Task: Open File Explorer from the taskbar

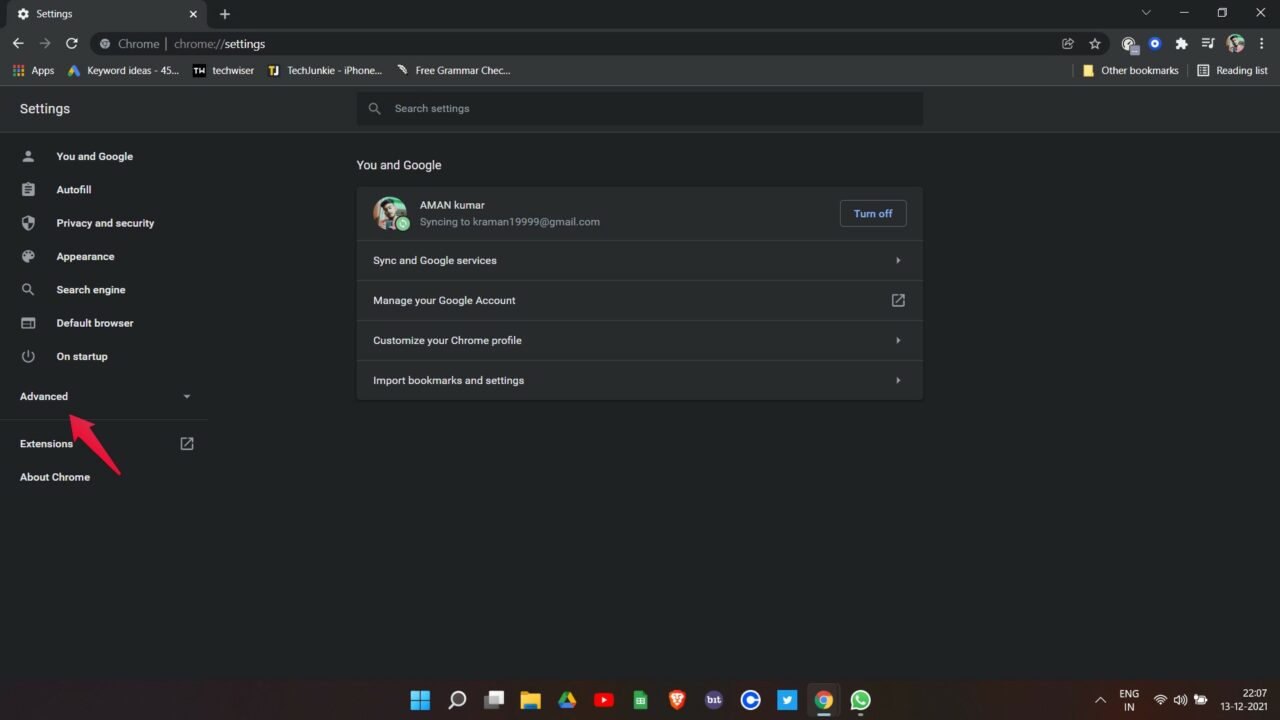Action: pyautogui.click(x=530, y=700)
